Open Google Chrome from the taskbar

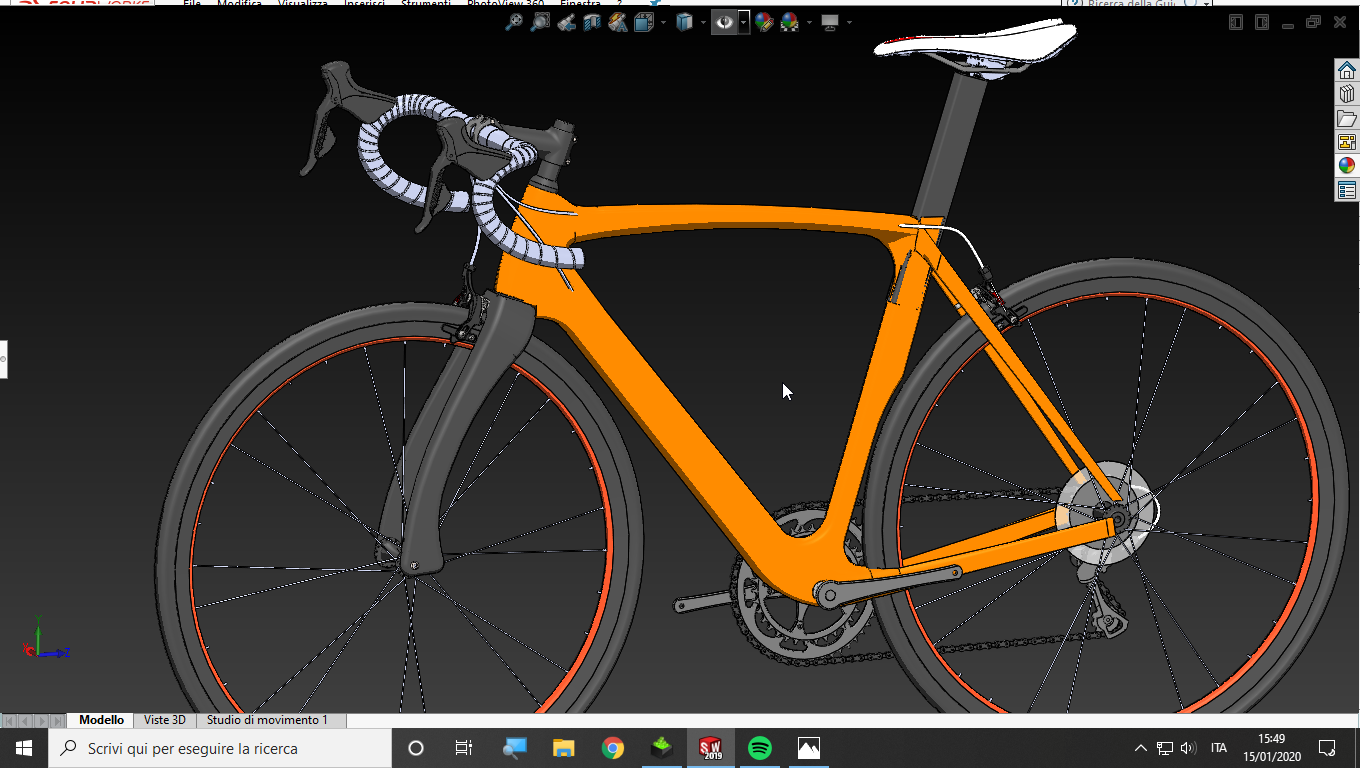pyautogui.click(x=613, y=748)
